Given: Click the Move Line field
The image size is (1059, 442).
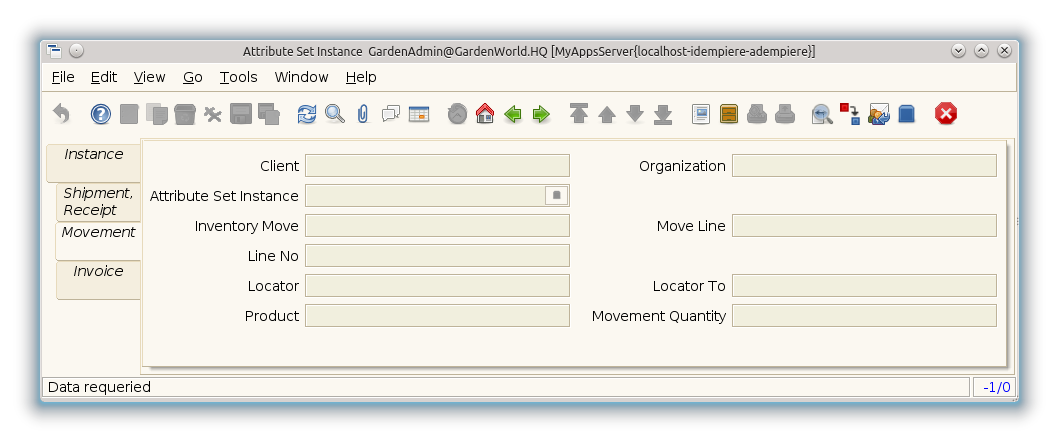Looking at the screenshot, I should pos(864,226).
